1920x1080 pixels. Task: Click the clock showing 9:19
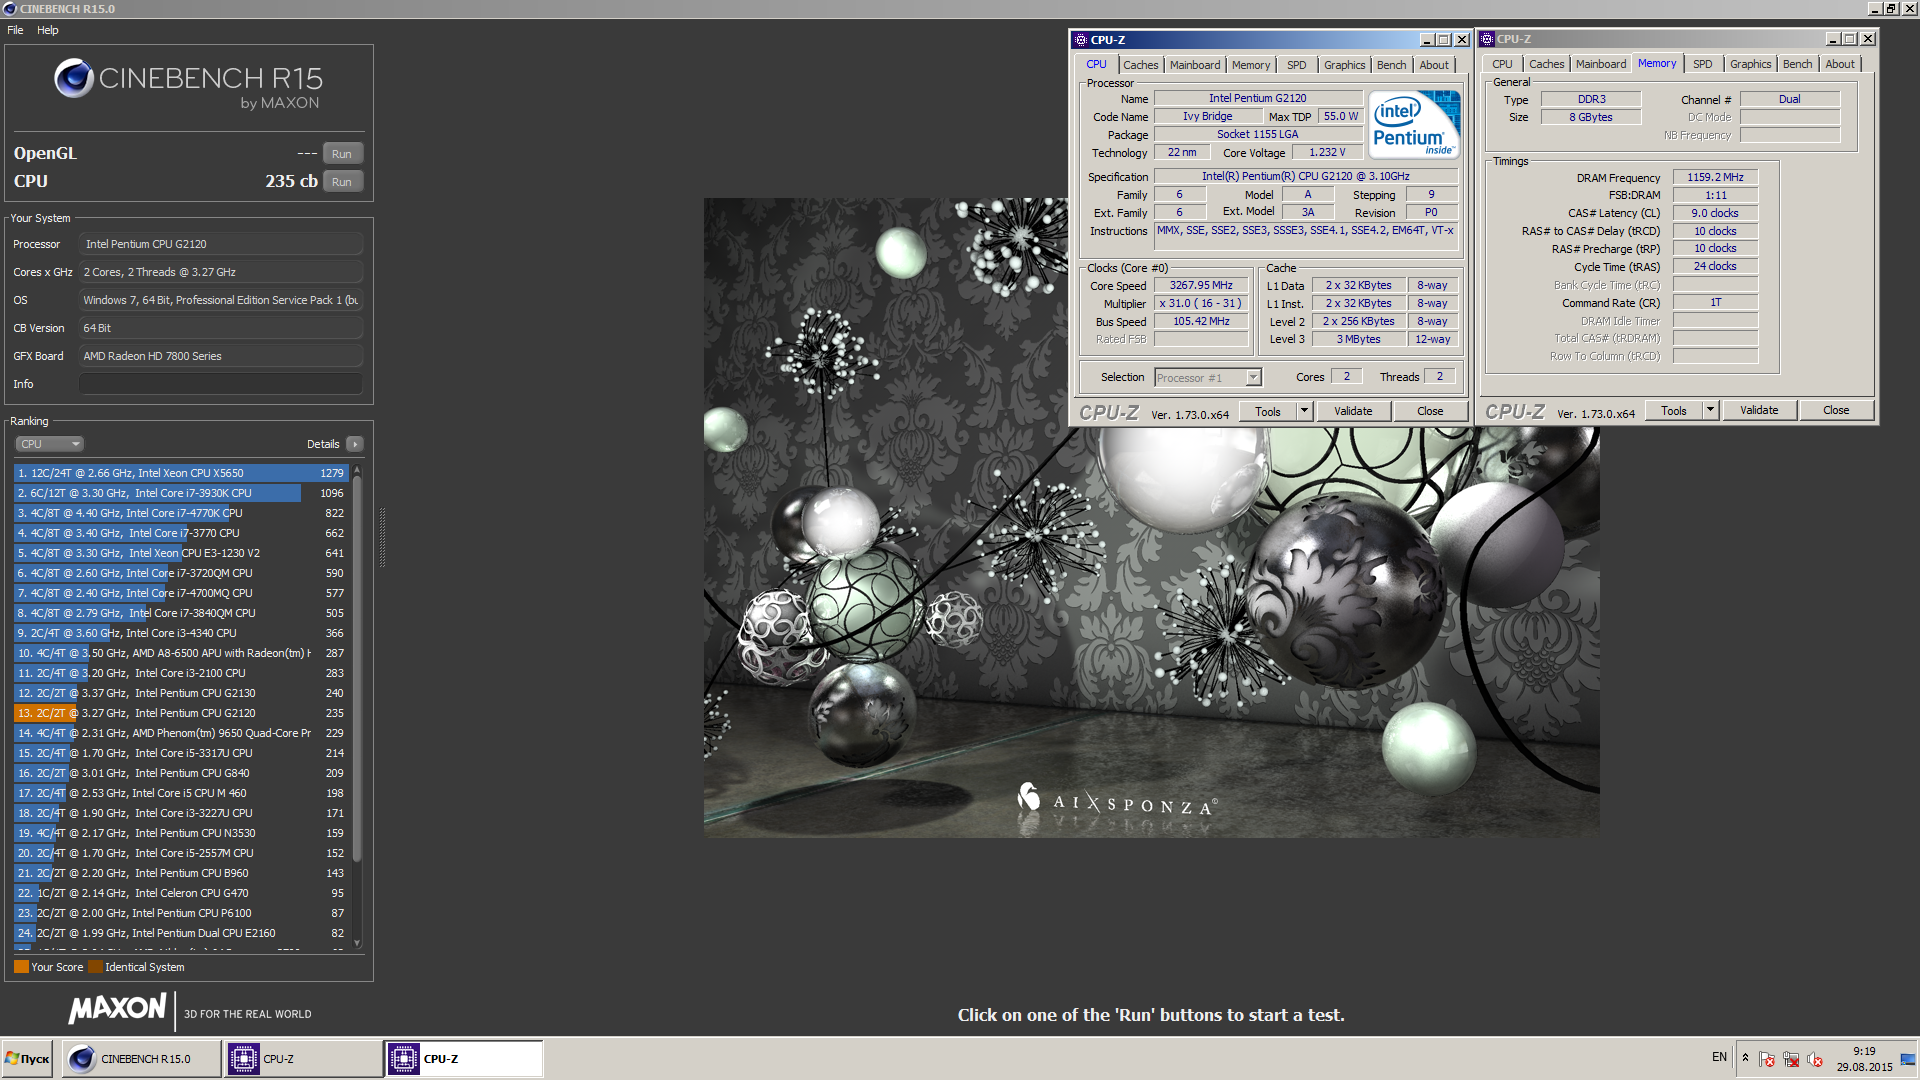click(1864, 1051)
